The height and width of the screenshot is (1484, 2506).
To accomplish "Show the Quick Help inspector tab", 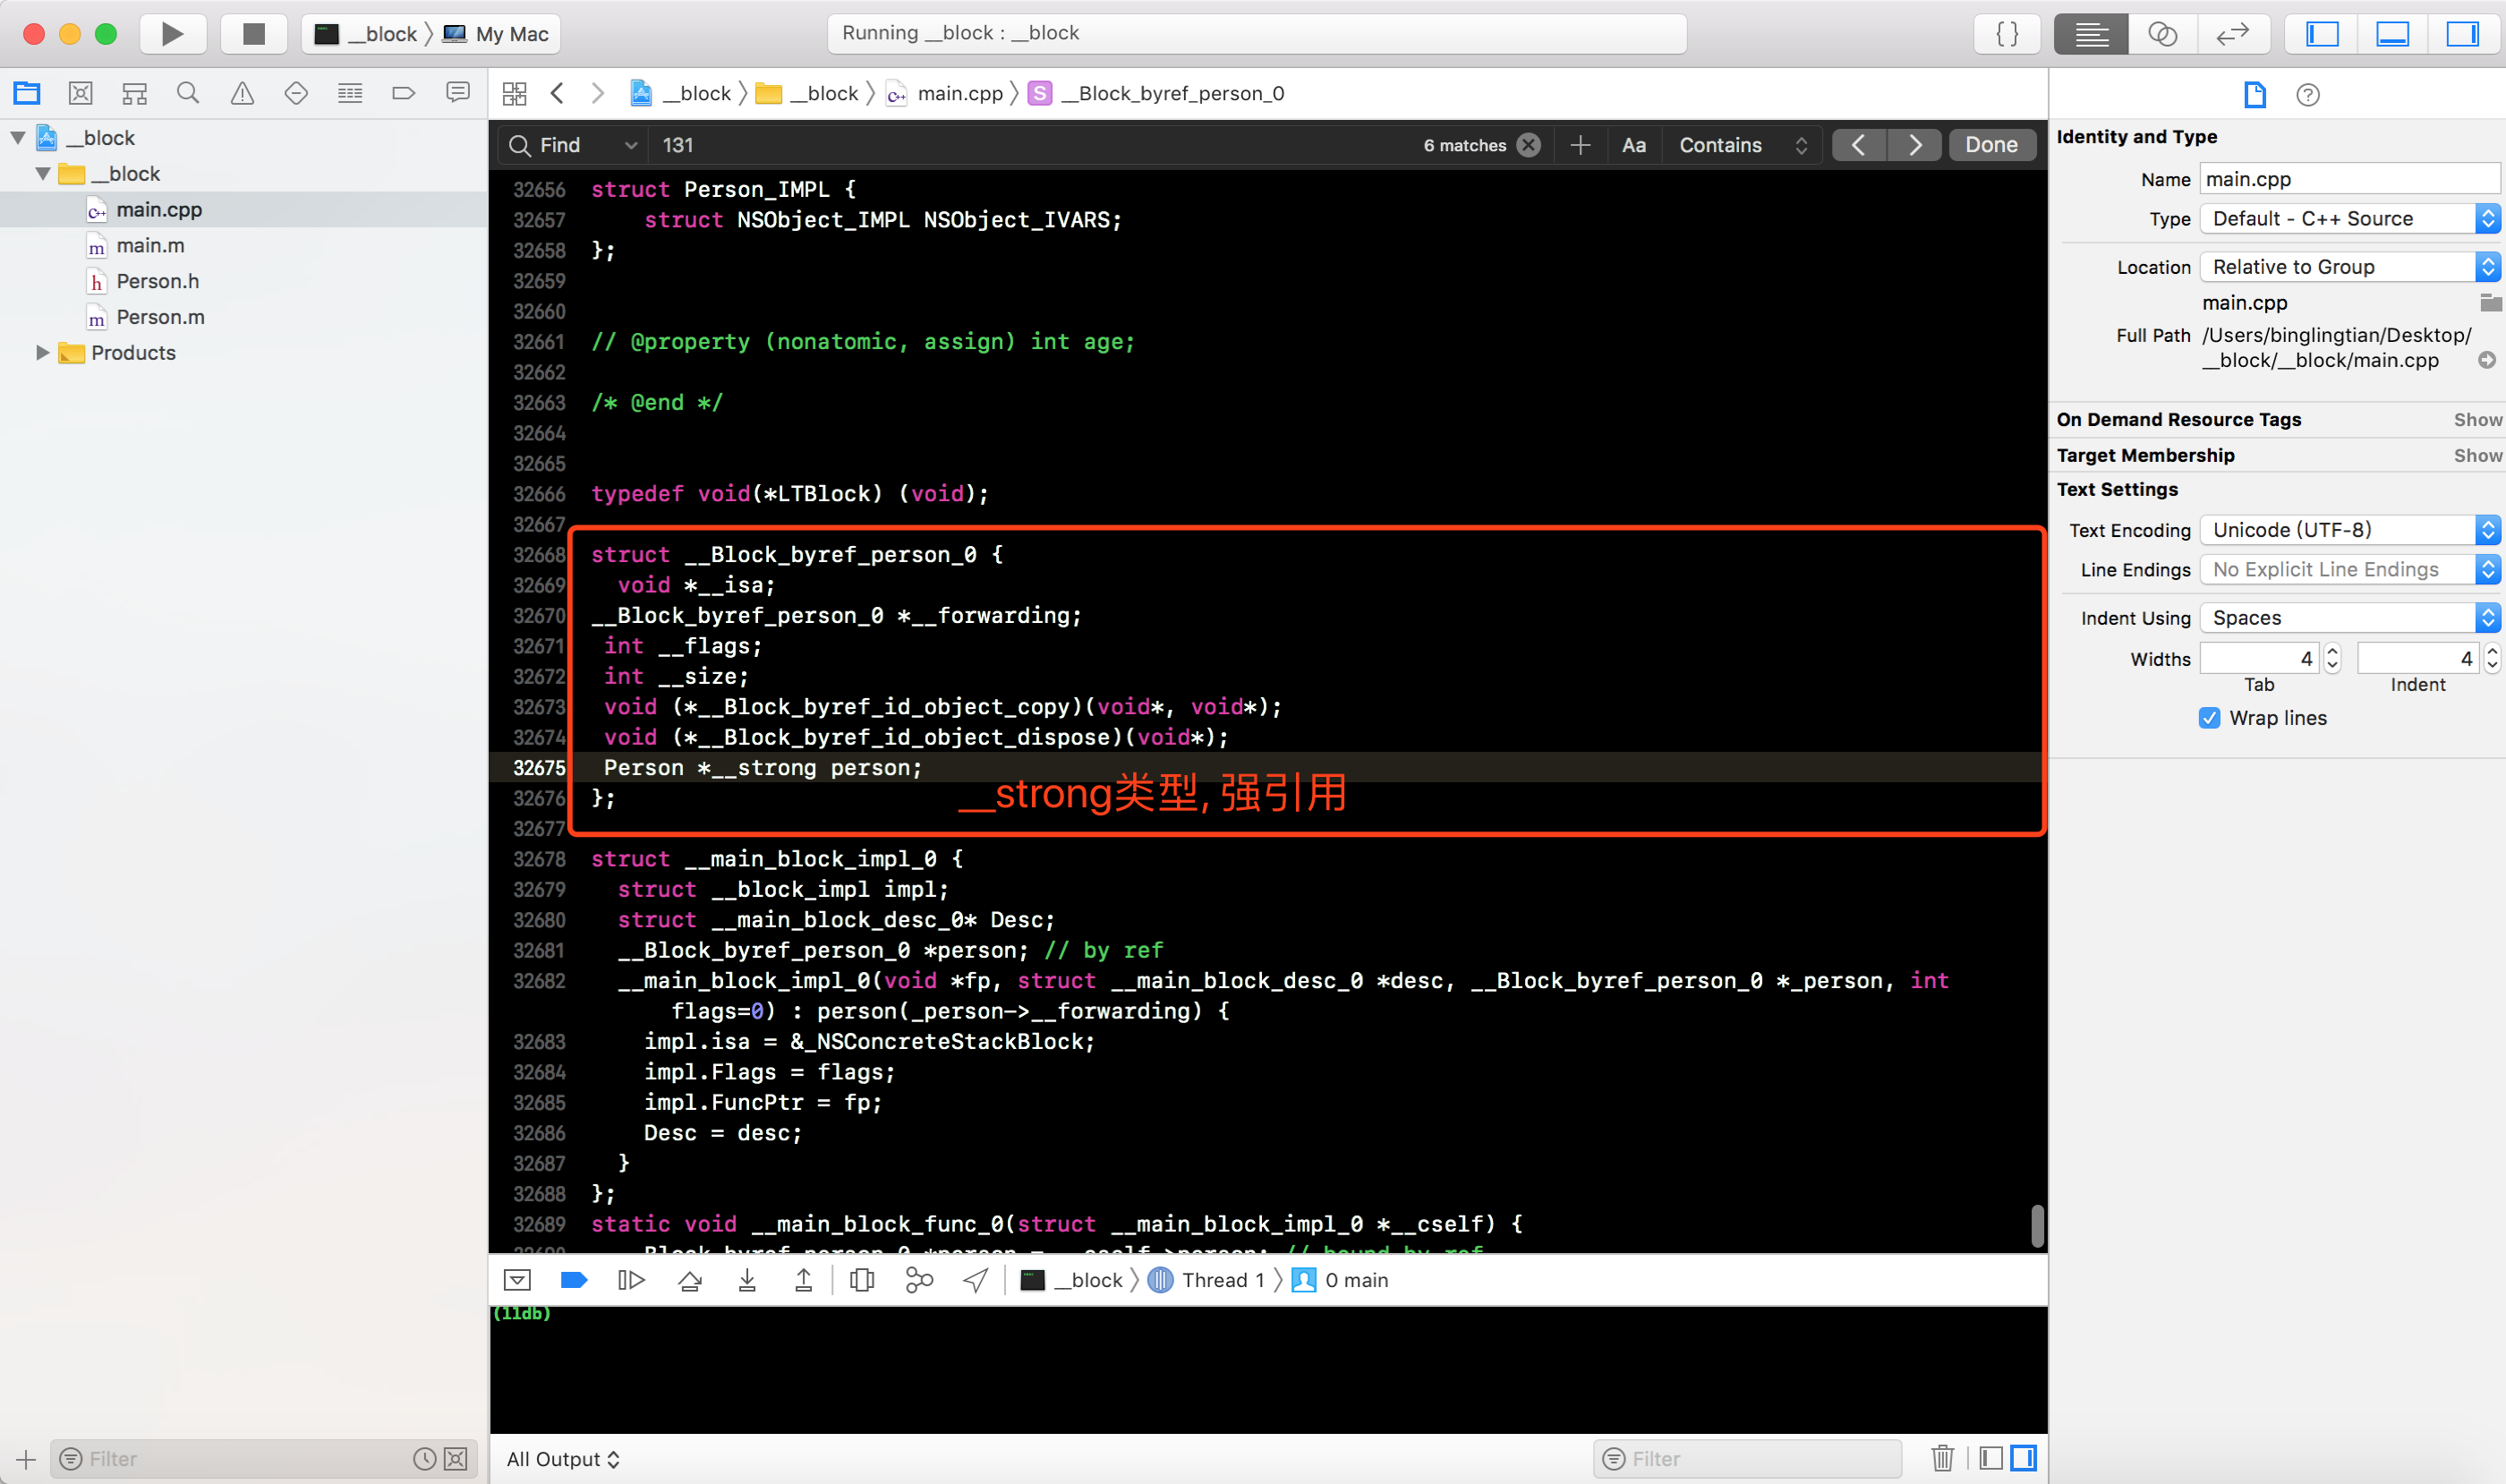I will click(x=2308, y=95).
